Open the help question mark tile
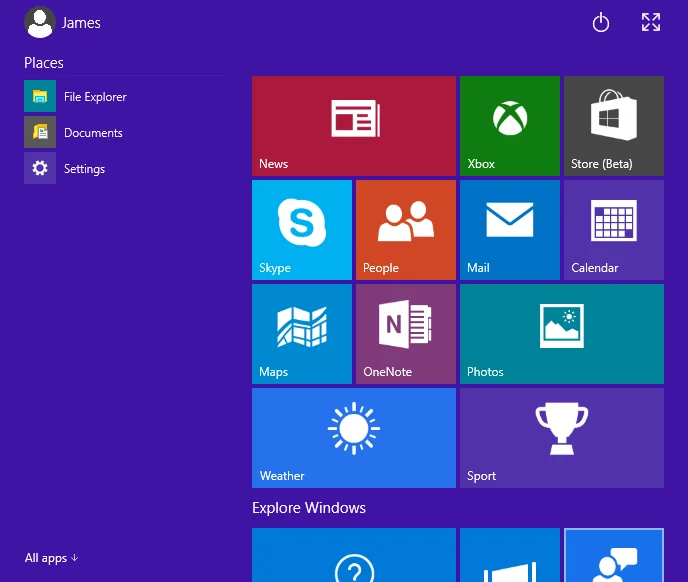Image resolution: width=688 pixels, height=582 pixels. click(x=354, y=555)
